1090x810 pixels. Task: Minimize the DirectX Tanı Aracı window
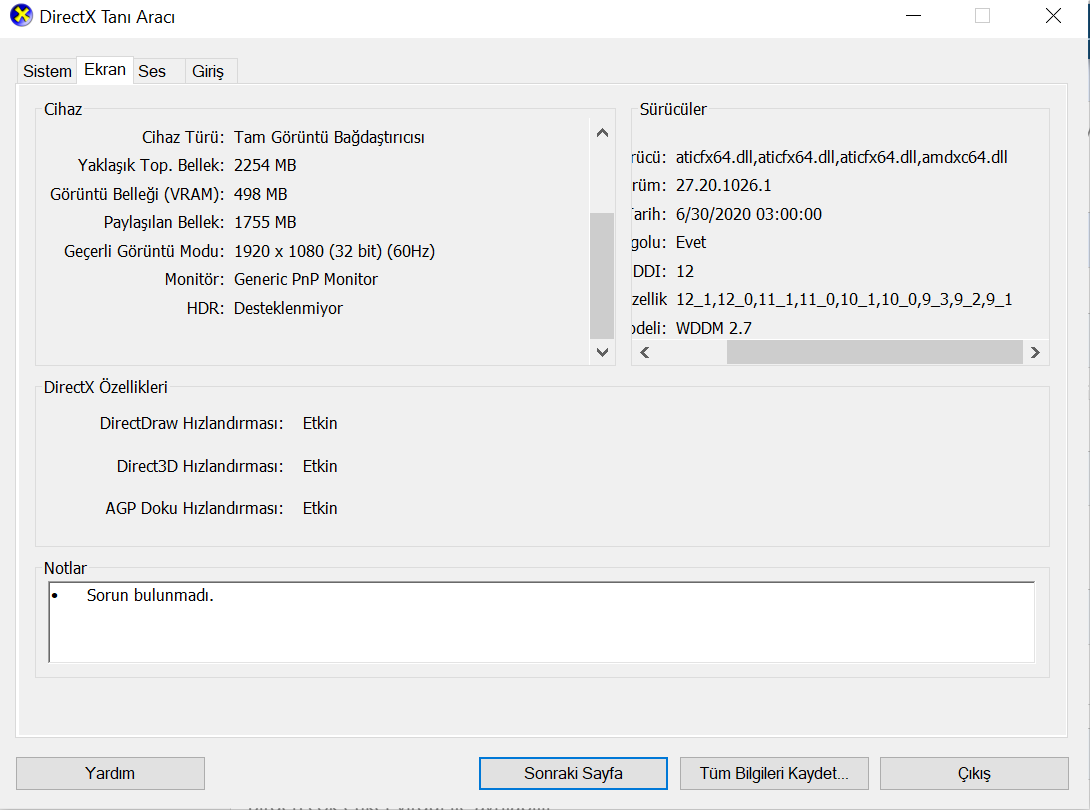[913, 15]
